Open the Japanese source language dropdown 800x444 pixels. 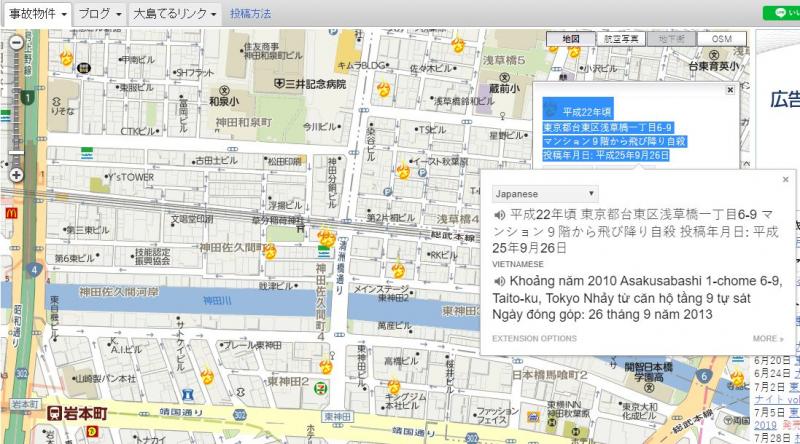point(545,194)
